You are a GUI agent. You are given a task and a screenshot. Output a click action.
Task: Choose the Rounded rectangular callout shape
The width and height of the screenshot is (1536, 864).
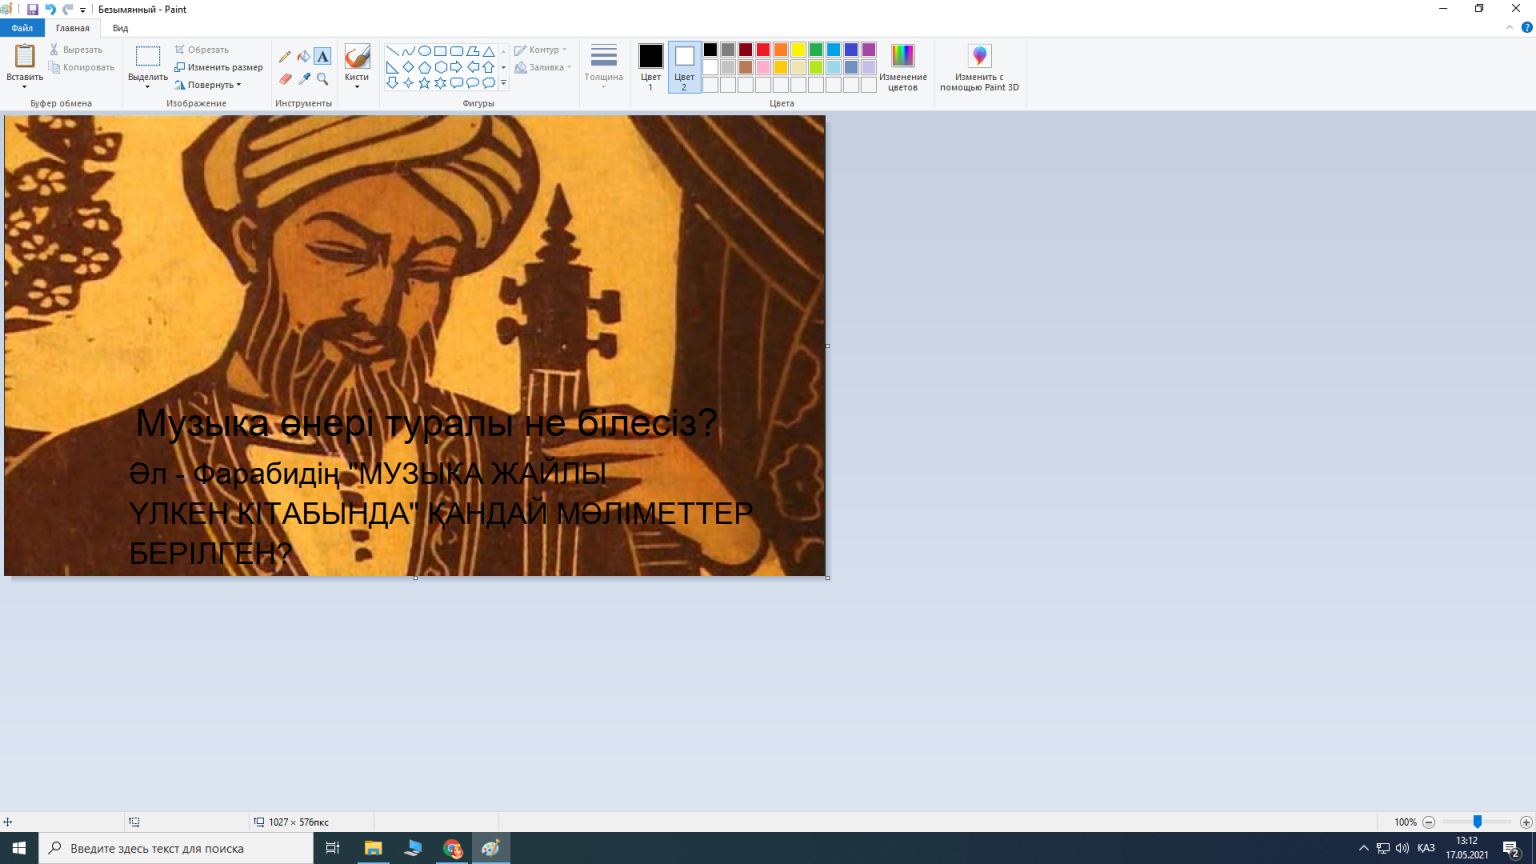click(456, 83)
